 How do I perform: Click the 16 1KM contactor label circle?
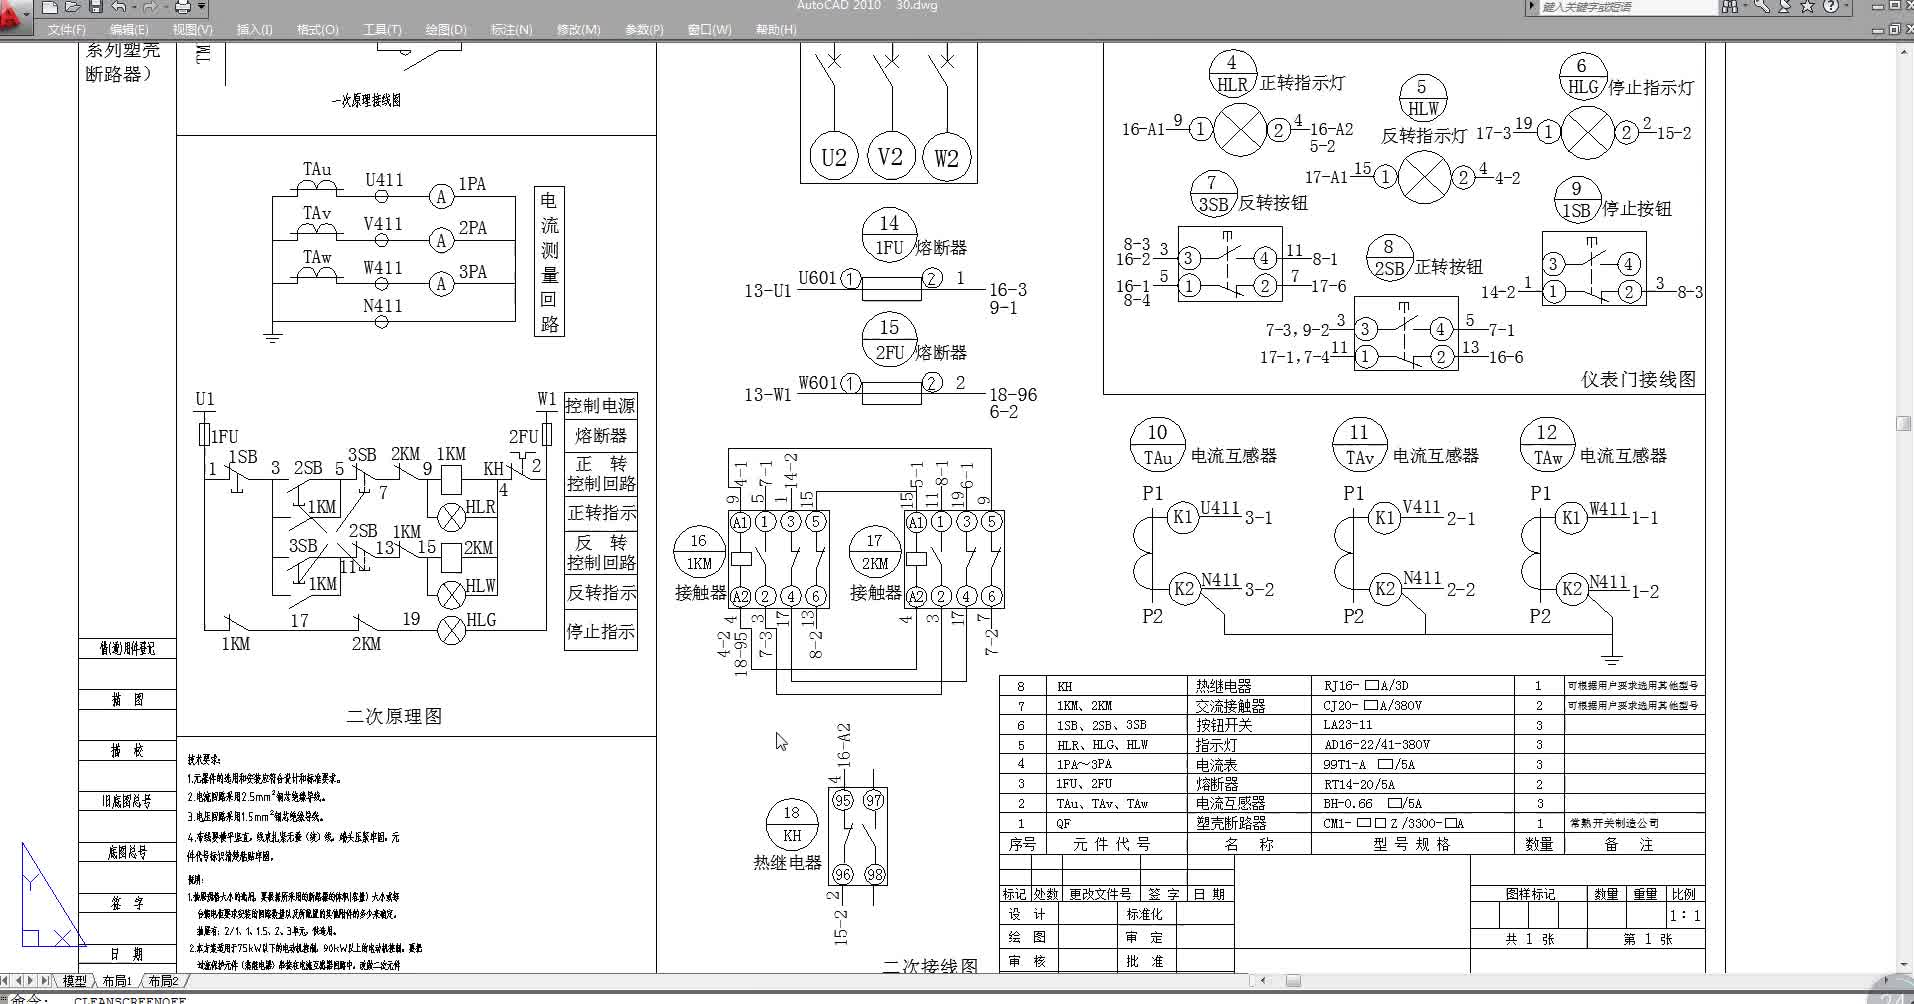click(699, 552)
